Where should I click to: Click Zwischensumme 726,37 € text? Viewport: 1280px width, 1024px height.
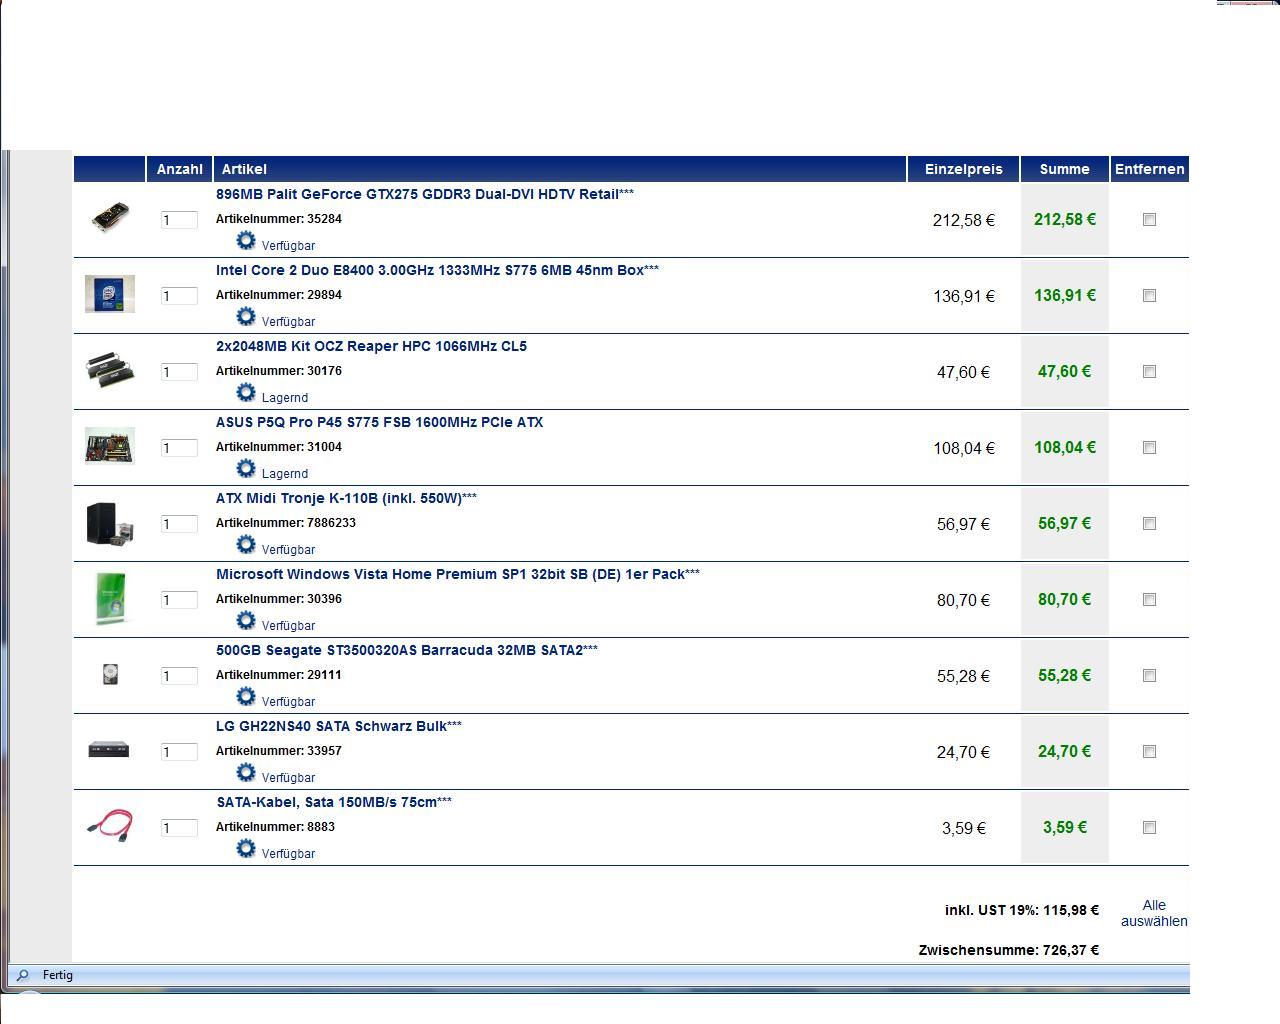[1008, 950]
